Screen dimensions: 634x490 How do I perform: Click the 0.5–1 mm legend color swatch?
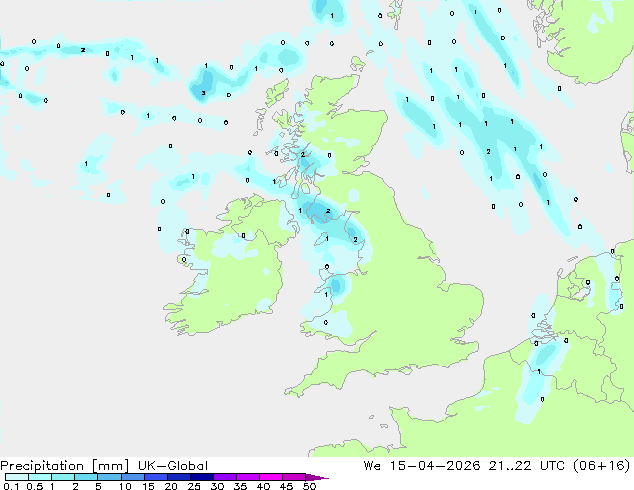[x=40, y=477]
